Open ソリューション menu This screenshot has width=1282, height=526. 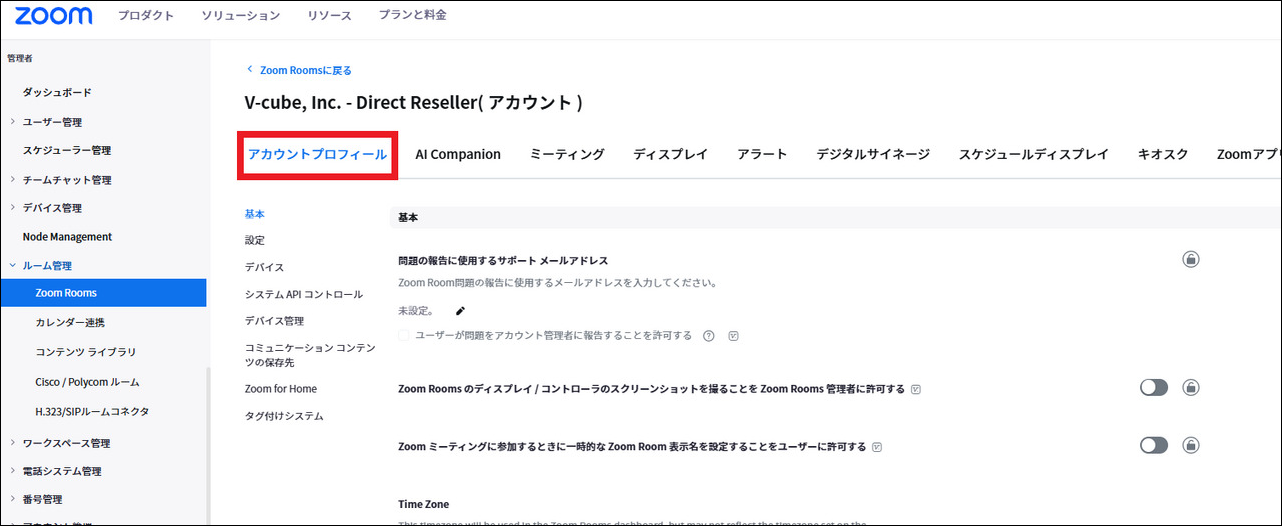[x=240, y=15]
